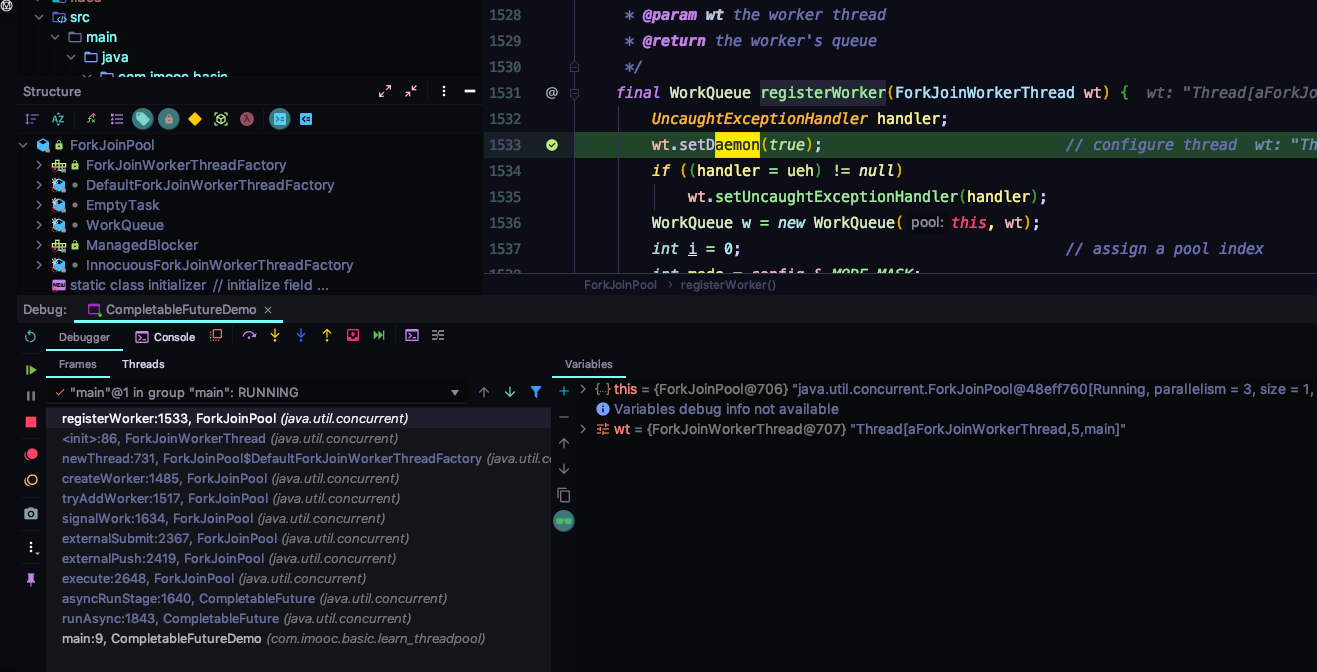
Task: Stop the debug session with the red square
Action: (x=31, y=422)
